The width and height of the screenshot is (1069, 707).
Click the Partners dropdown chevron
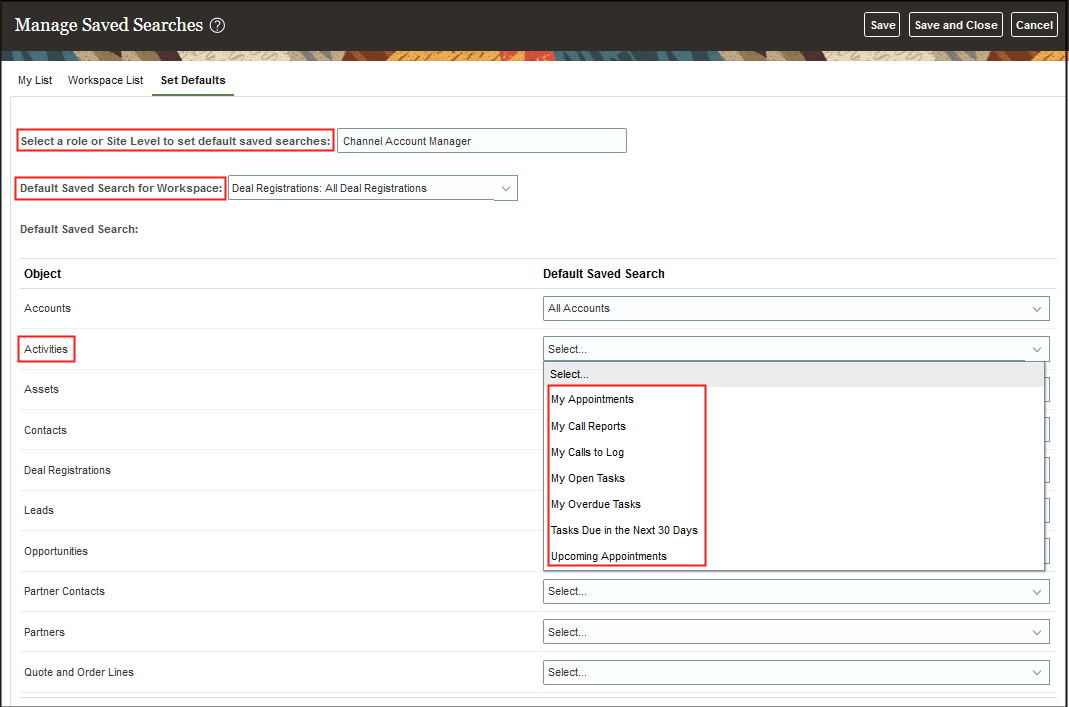[x=1036, y=631]
